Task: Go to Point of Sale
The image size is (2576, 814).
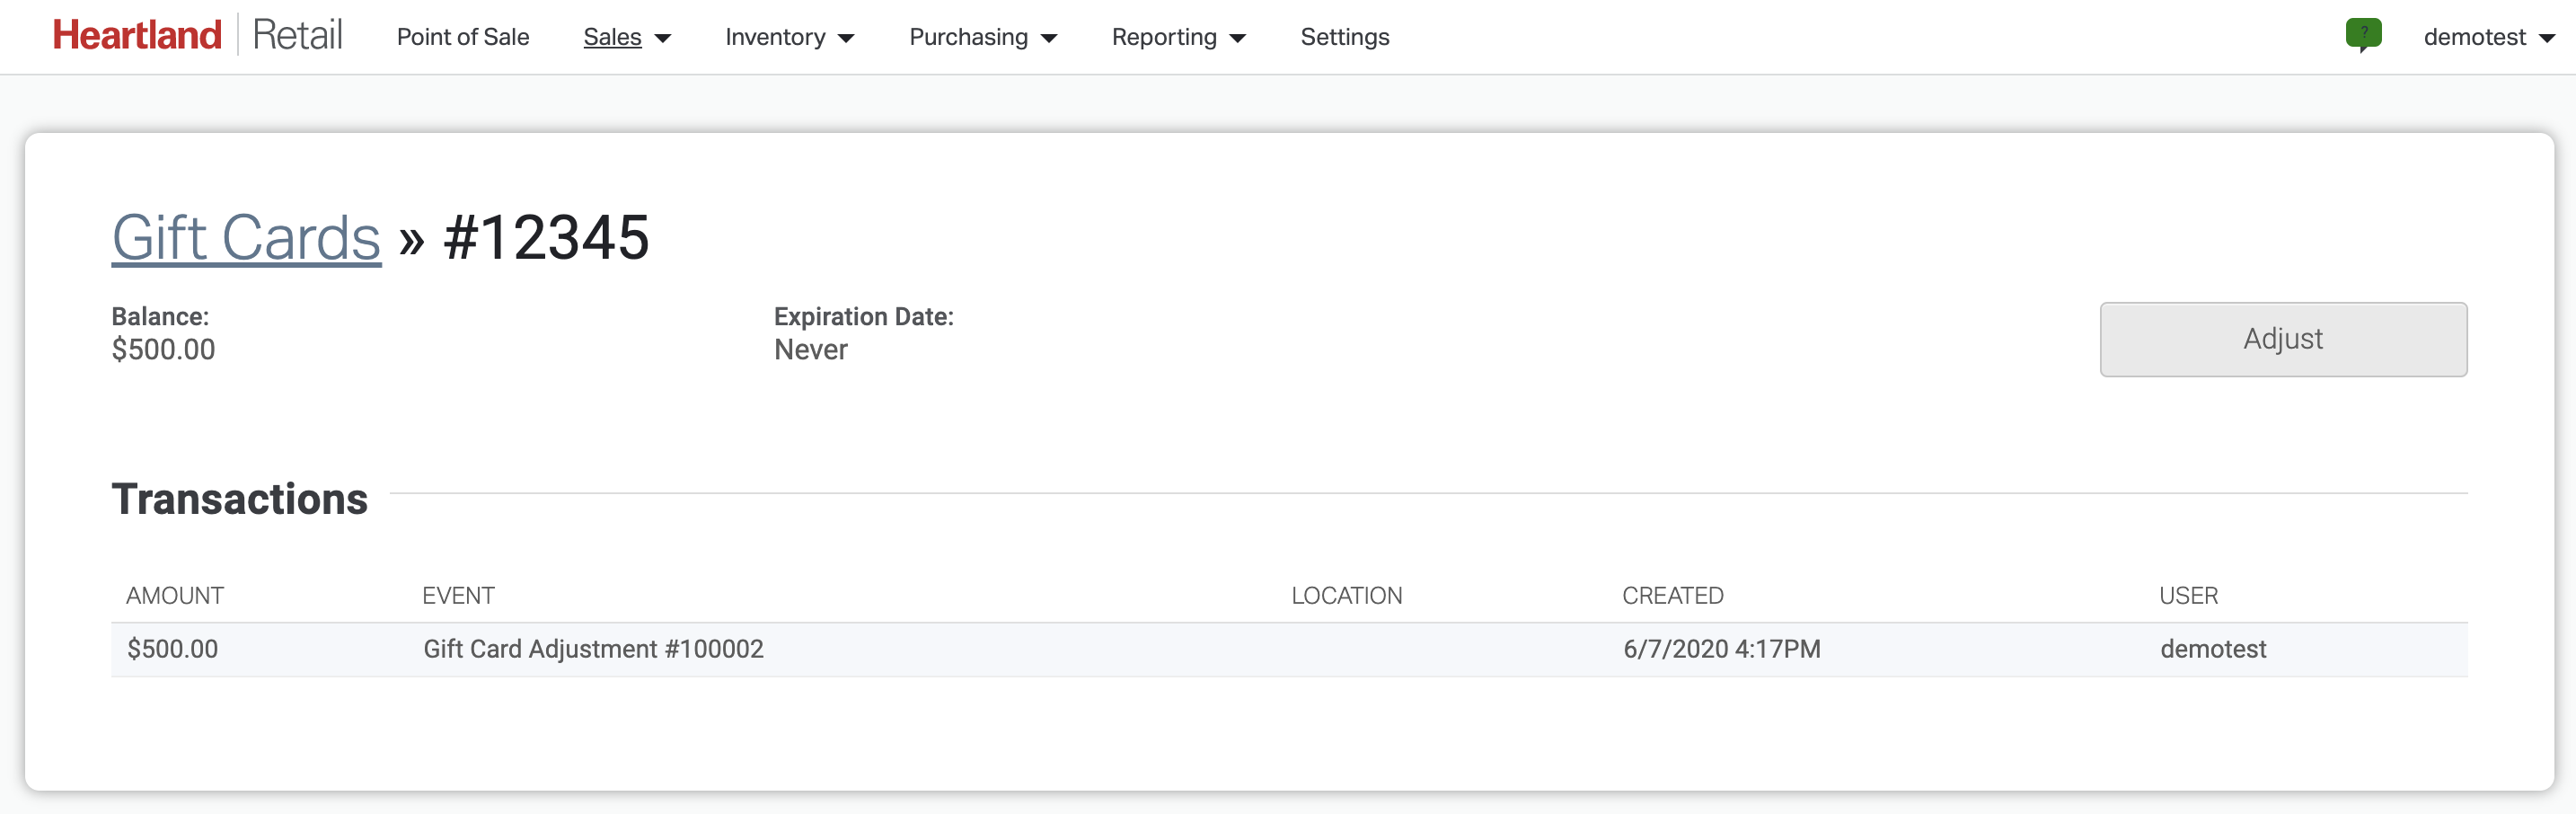Action: click(462, 37)
